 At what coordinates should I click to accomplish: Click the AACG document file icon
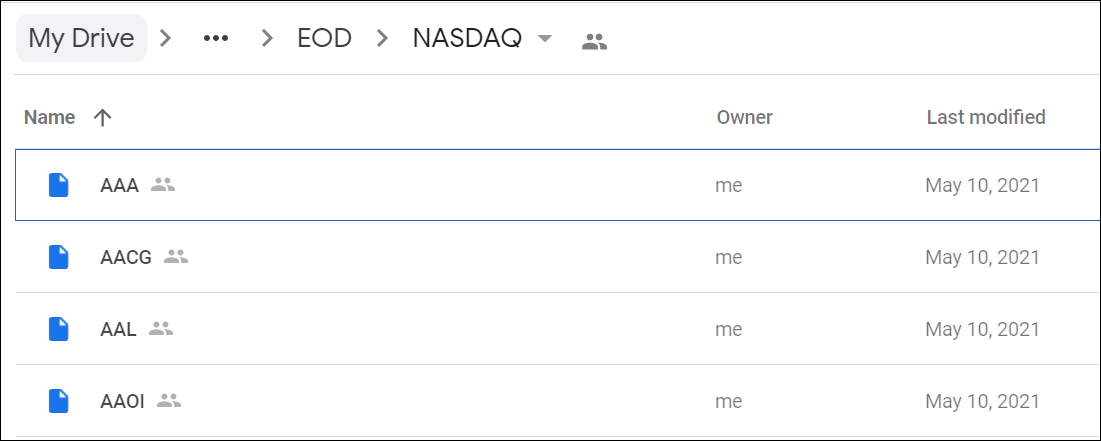58,257
